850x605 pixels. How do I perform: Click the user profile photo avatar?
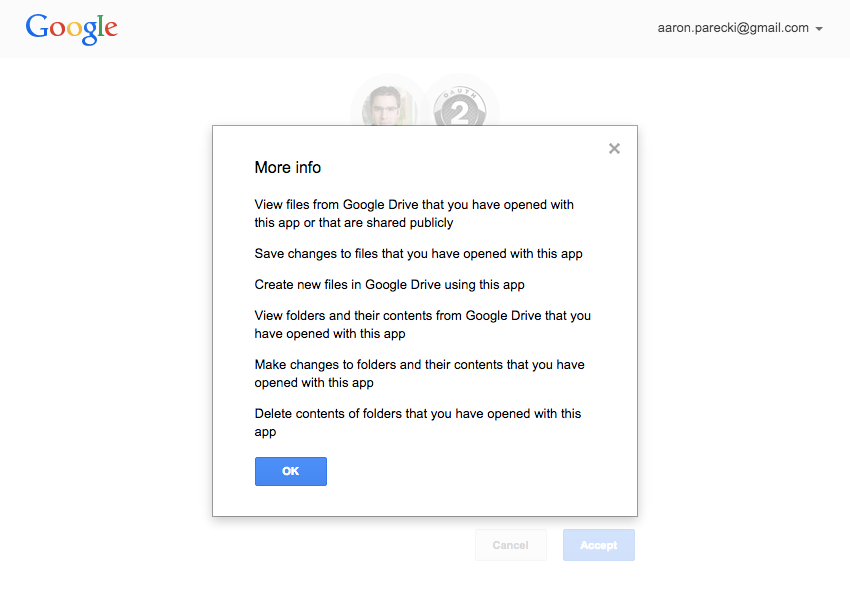389,106
